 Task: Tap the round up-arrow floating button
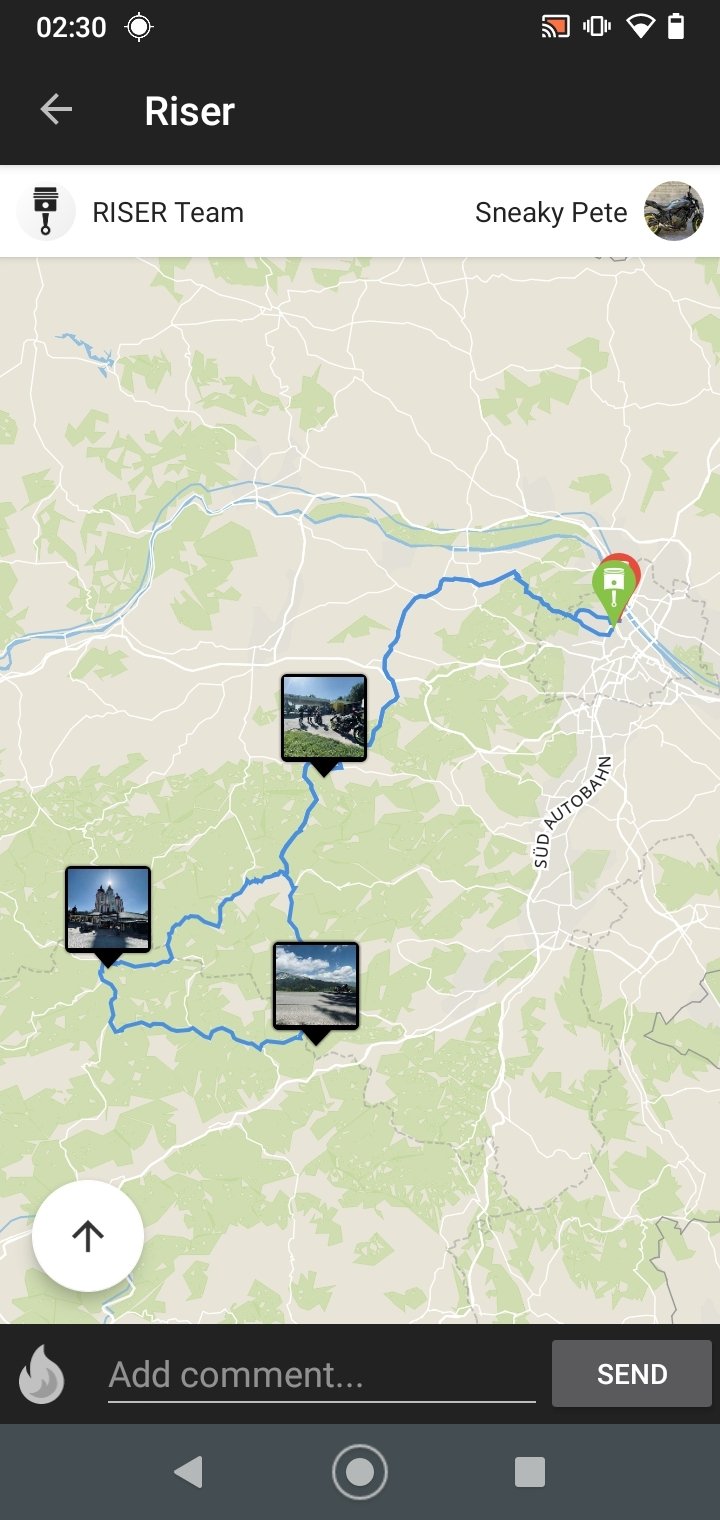(88, 1236)
